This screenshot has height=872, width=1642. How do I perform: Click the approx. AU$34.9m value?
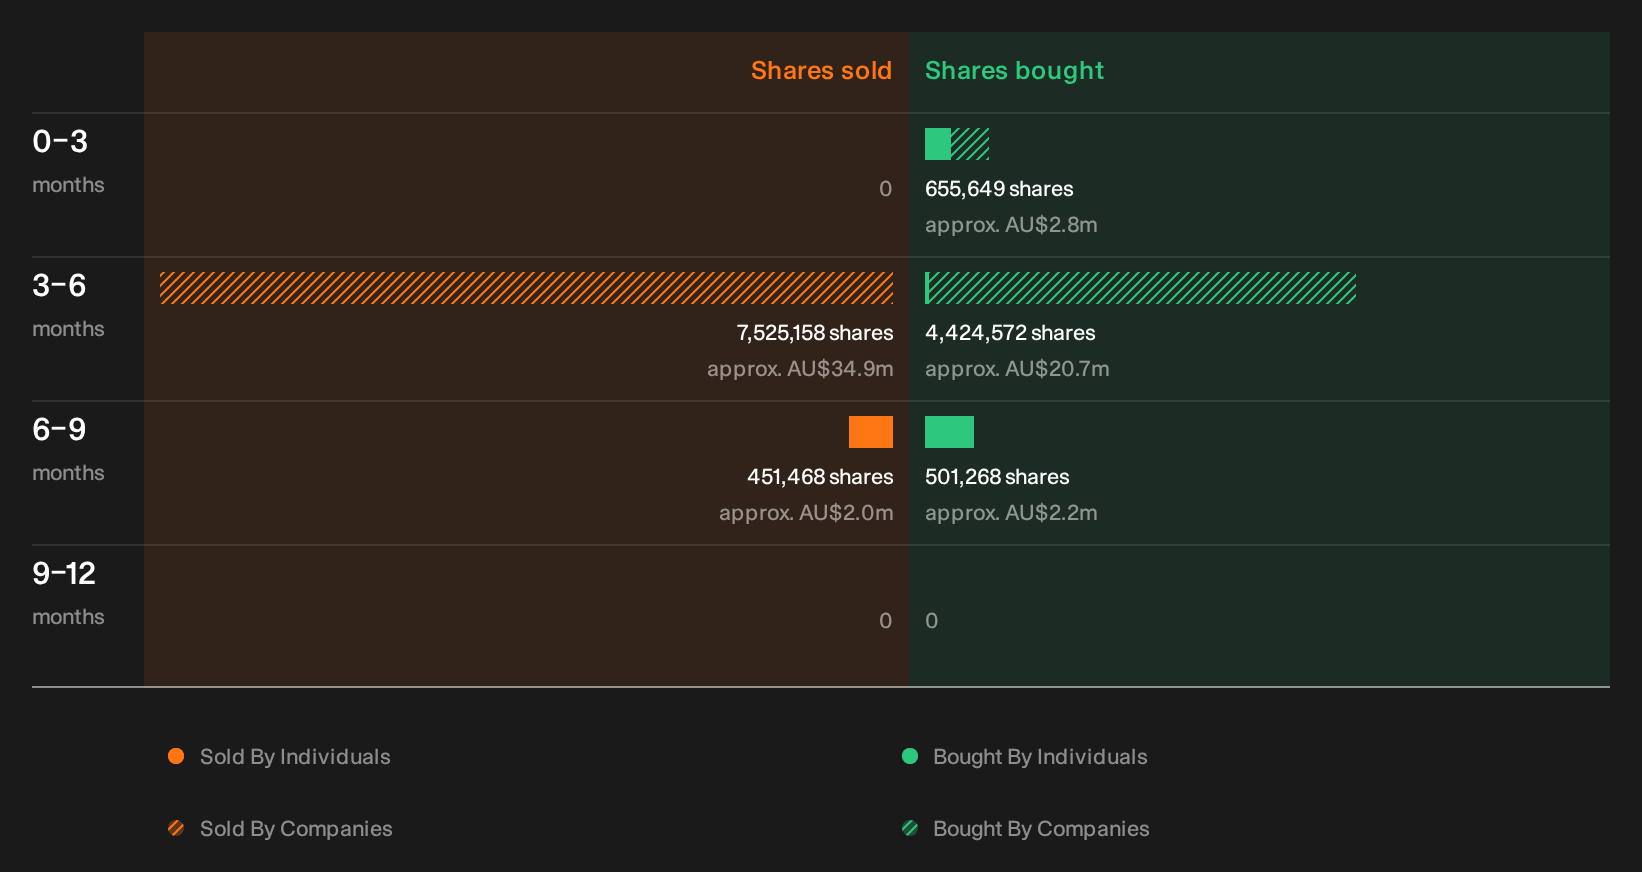click(800, 369)
